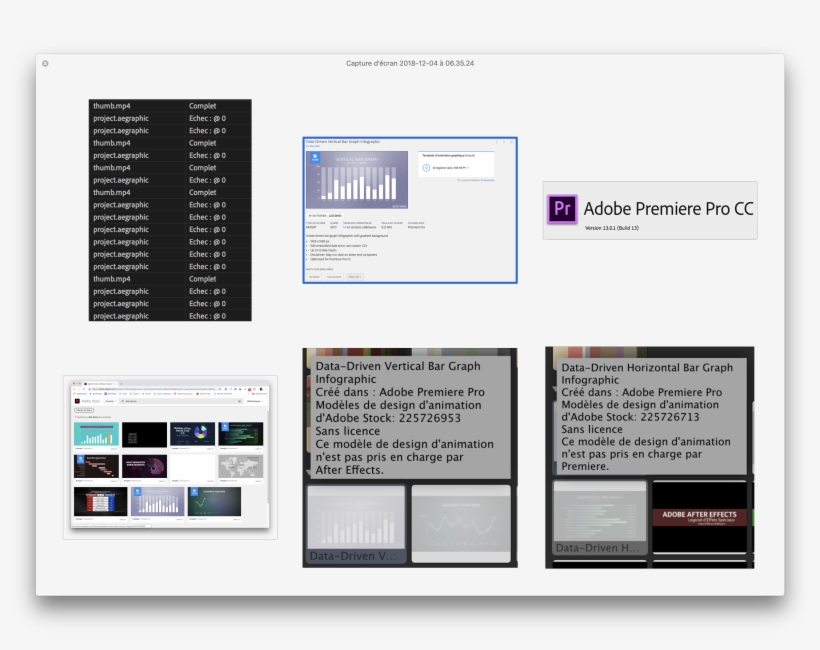This screenshot has width=820, height=650.
Task: Open the Horizontal Bar Graph tooltip screenshot
Action: tap(650, 458)
